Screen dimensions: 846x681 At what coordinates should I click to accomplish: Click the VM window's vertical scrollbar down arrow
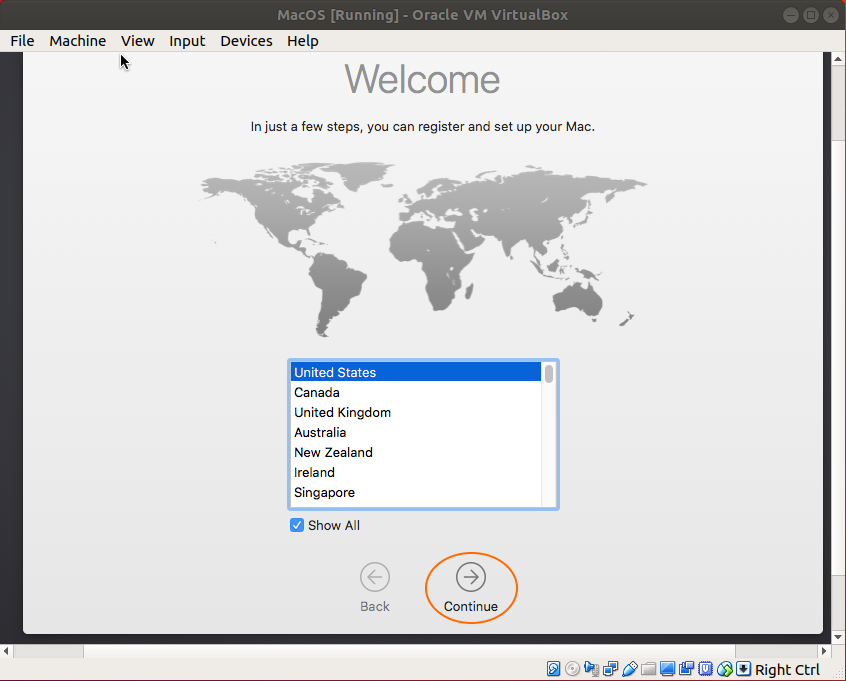pos(838,637)
